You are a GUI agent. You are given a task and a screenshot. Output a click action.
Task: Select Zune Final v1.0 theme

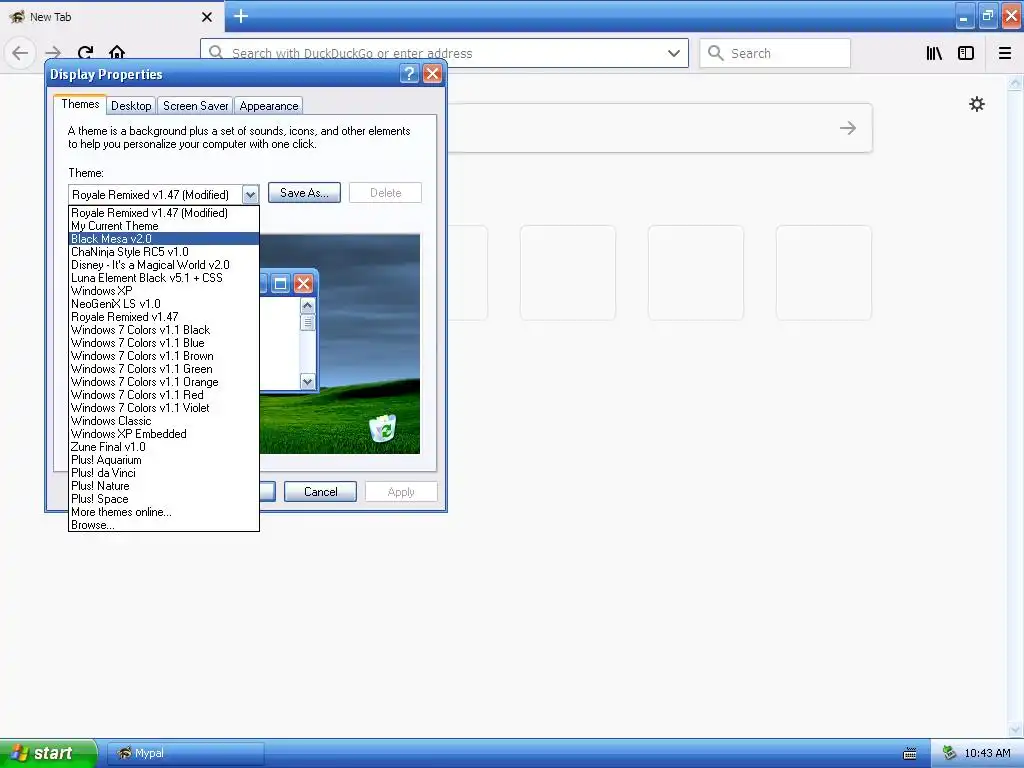pos(164,447)
